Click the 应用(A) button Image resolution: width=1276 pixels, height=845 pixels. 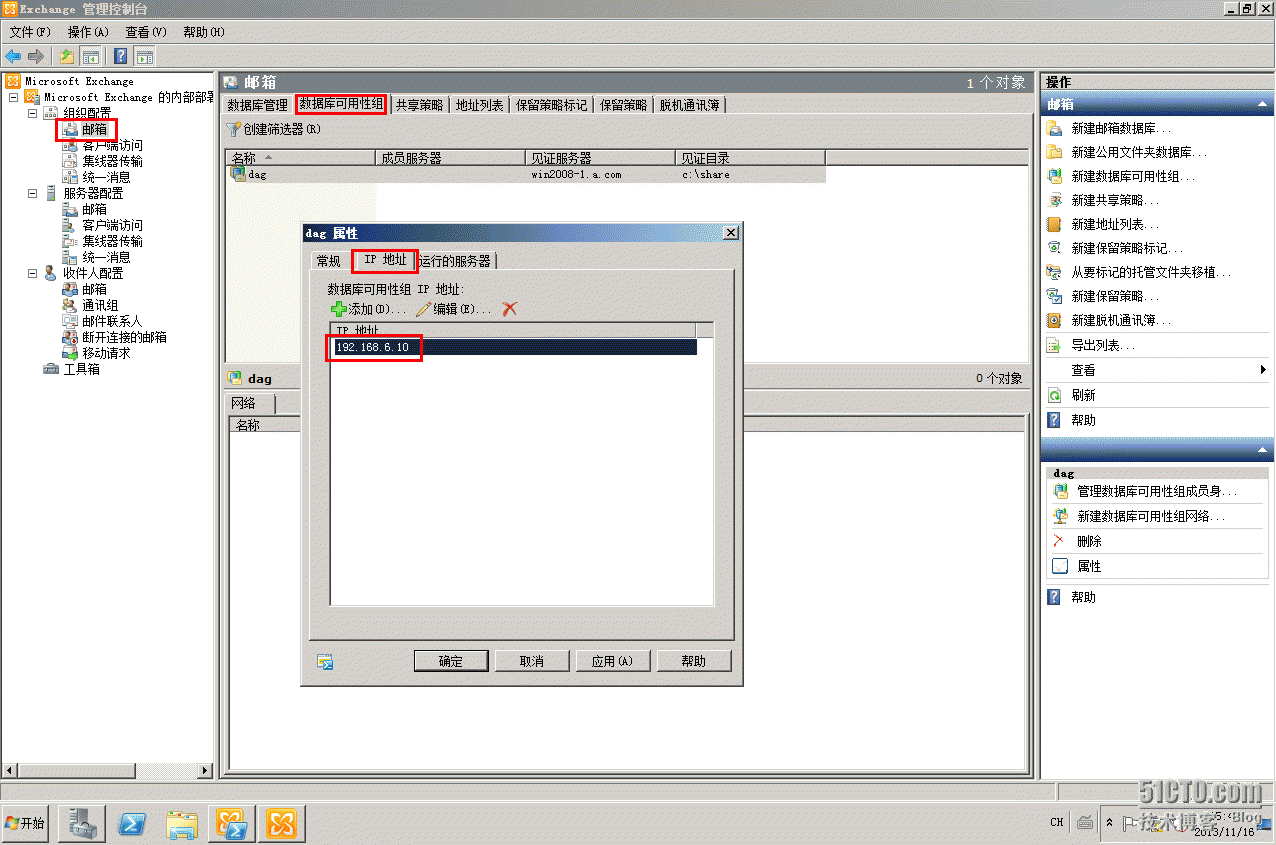tap(613, 661)
